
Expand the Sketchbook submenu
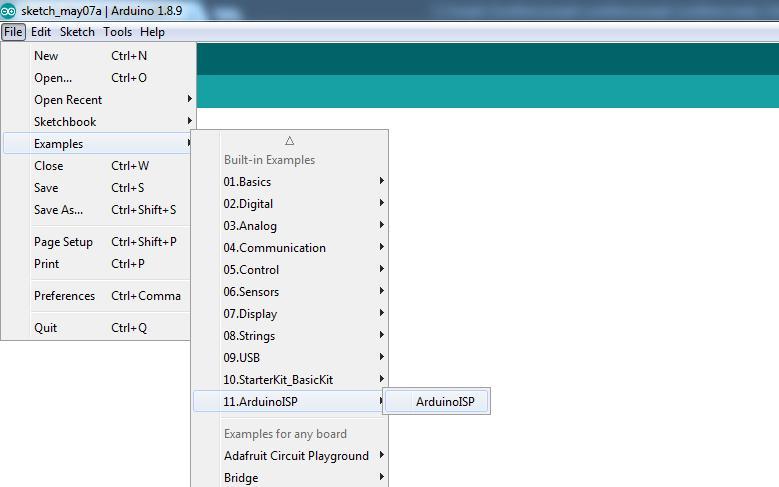click(x=97, y=122)
